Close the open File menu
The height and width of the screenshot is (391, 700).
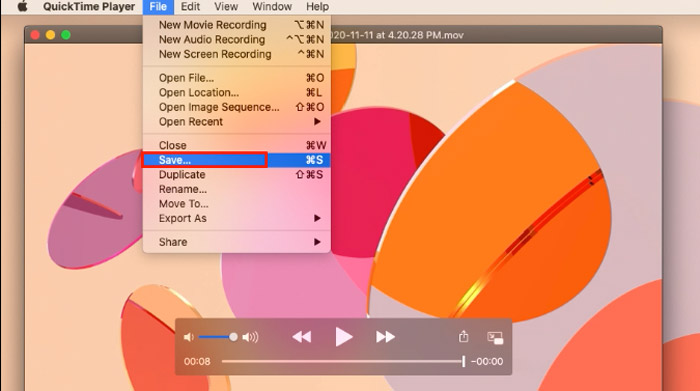pyautogui.click(x=158, y=7)
